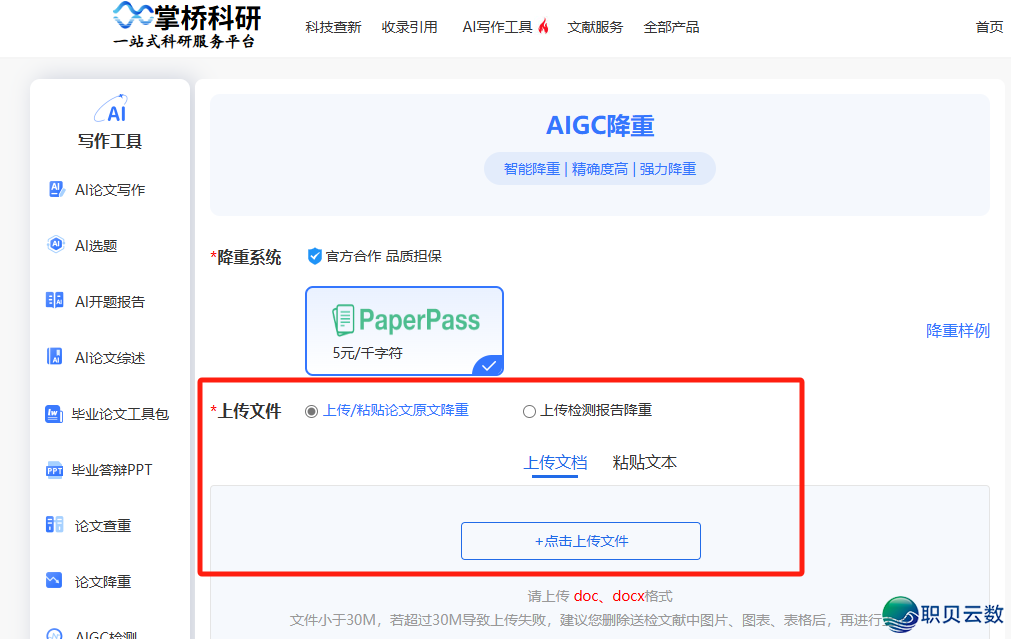
Task: Click the 毕业论文工具包 sidebar icon
Action: 54,413
